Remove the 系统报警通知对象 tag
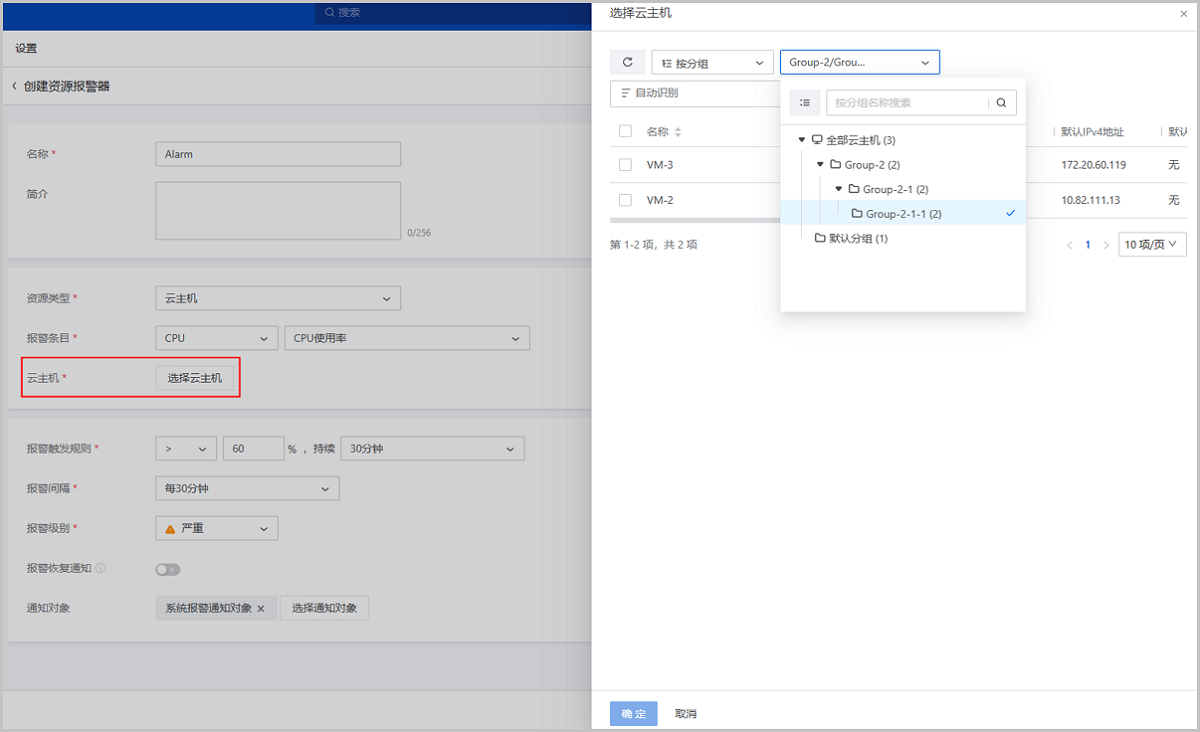The image size is (1200, 732). coord(261,608)
